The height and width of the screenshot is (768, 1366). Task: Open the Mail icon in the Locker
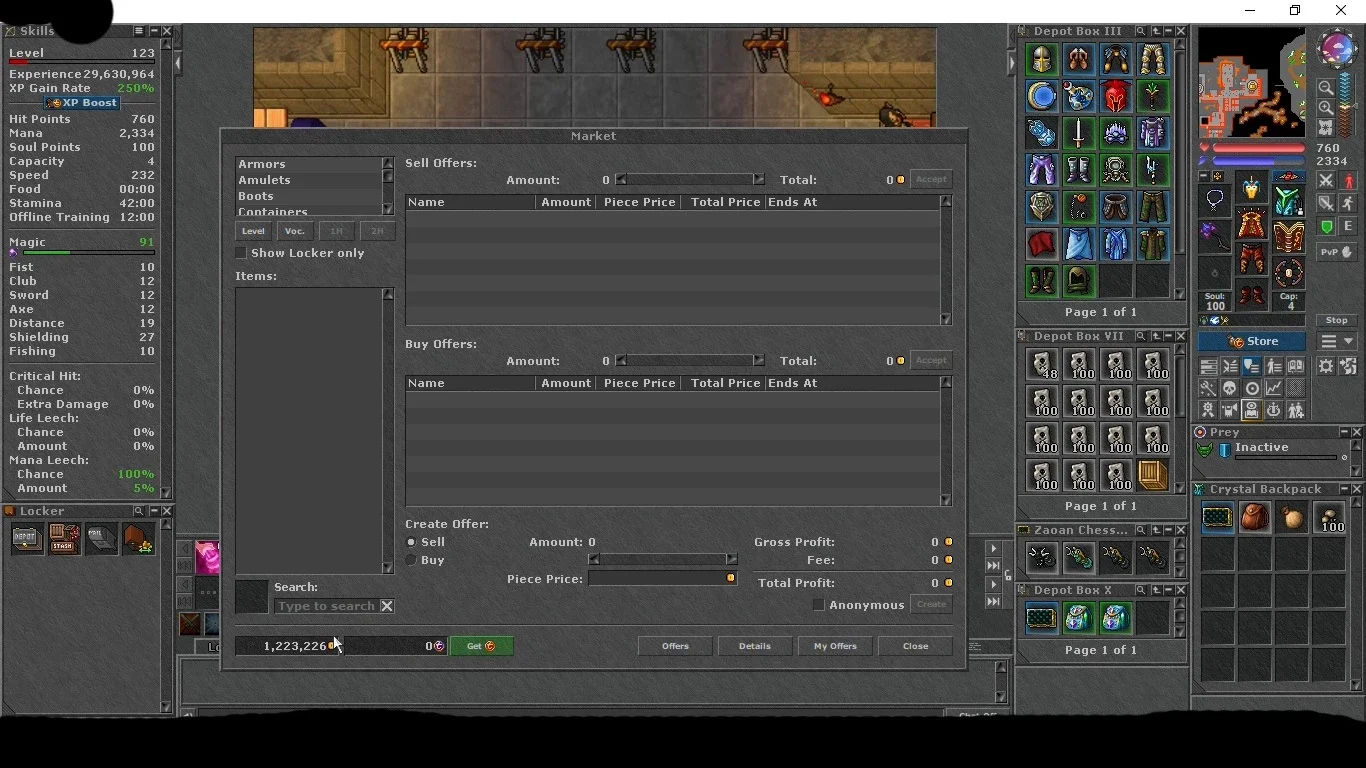(x=101, y=539)
